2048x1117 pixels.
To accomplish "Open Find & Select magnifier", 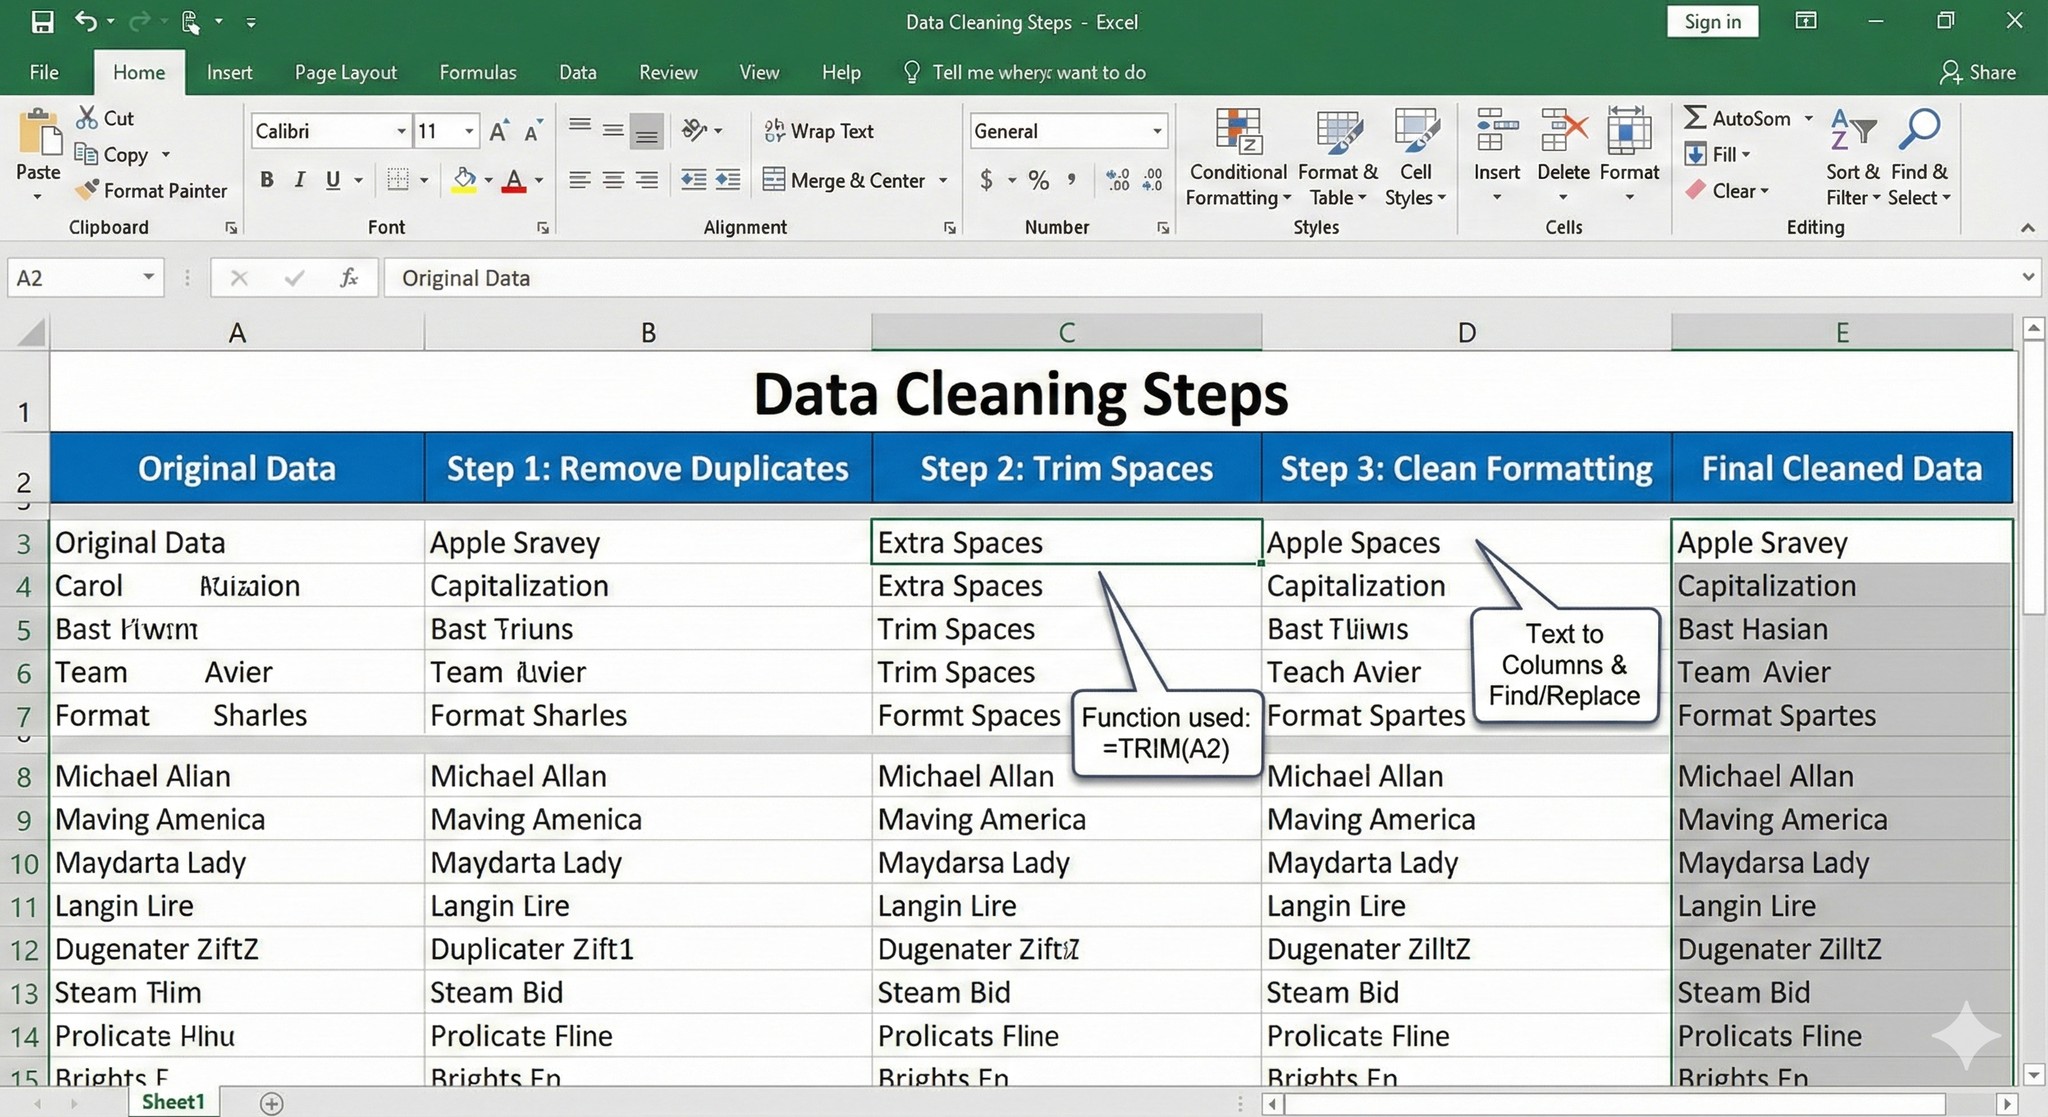I will [1919, 157].
